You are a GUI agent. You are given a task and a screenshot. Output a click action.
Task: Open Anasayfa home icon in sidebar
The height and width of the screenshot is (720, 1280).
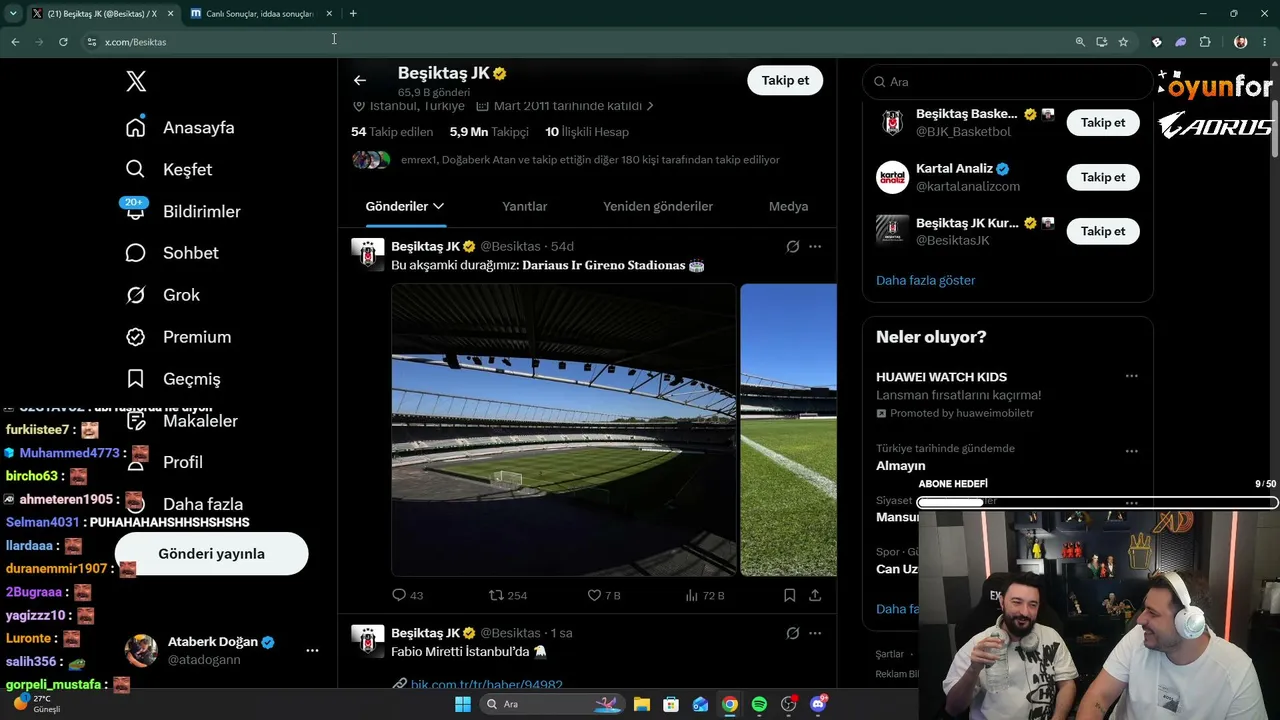[x=136, y=127]
